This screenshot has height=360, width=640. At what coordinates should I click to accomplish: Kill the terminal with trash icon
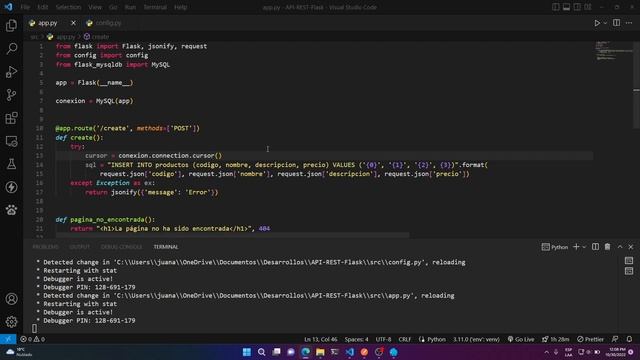tap(607, 247)
